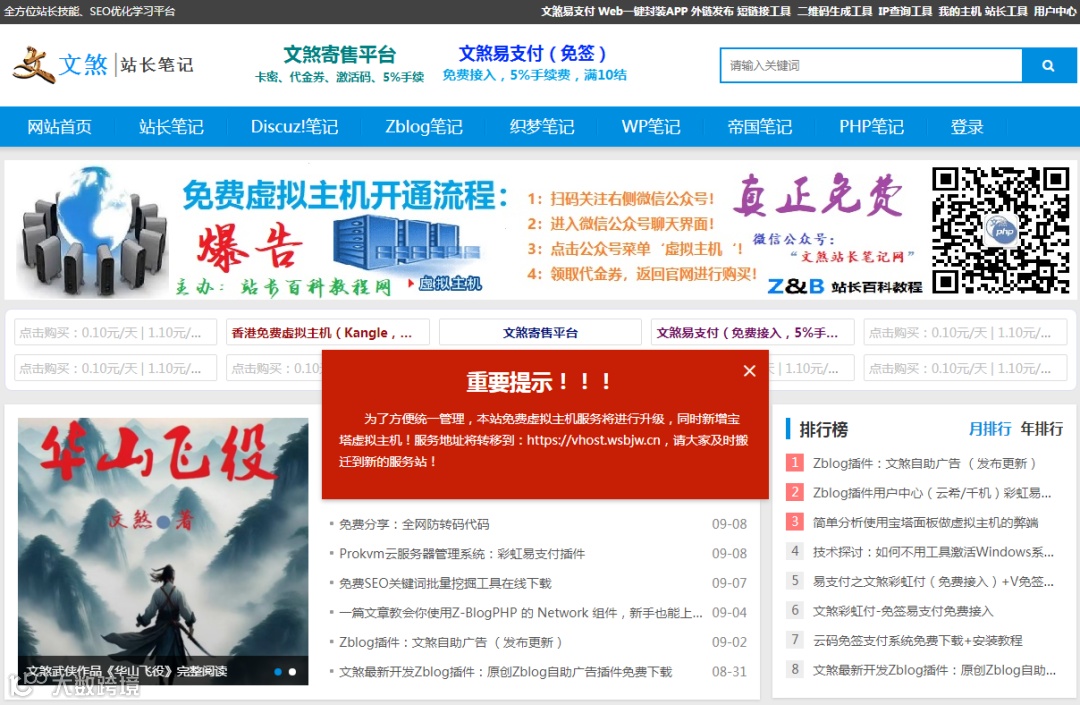
Task: Open 我的主机 in the top bar
Action: (x=959, y=11)
